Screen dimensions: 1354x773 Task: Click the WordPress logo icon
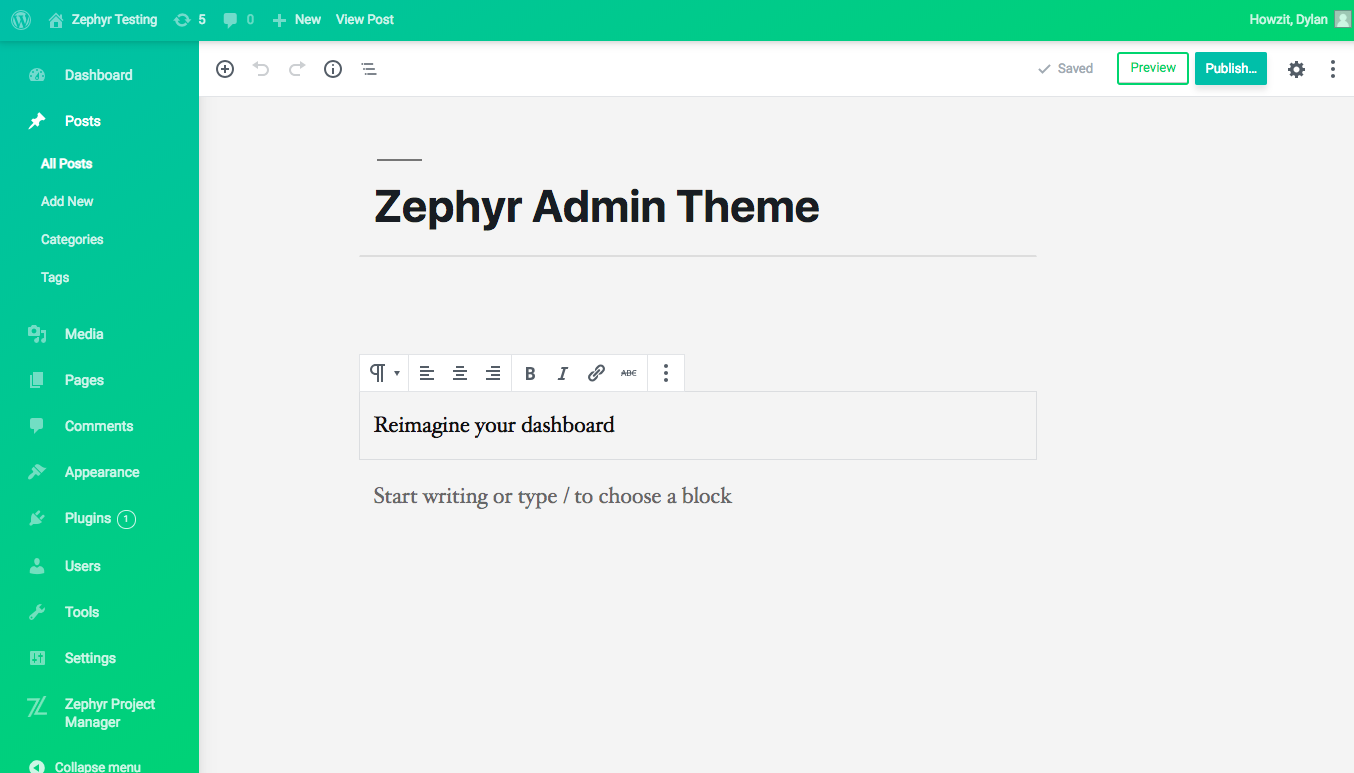[21, 19]
